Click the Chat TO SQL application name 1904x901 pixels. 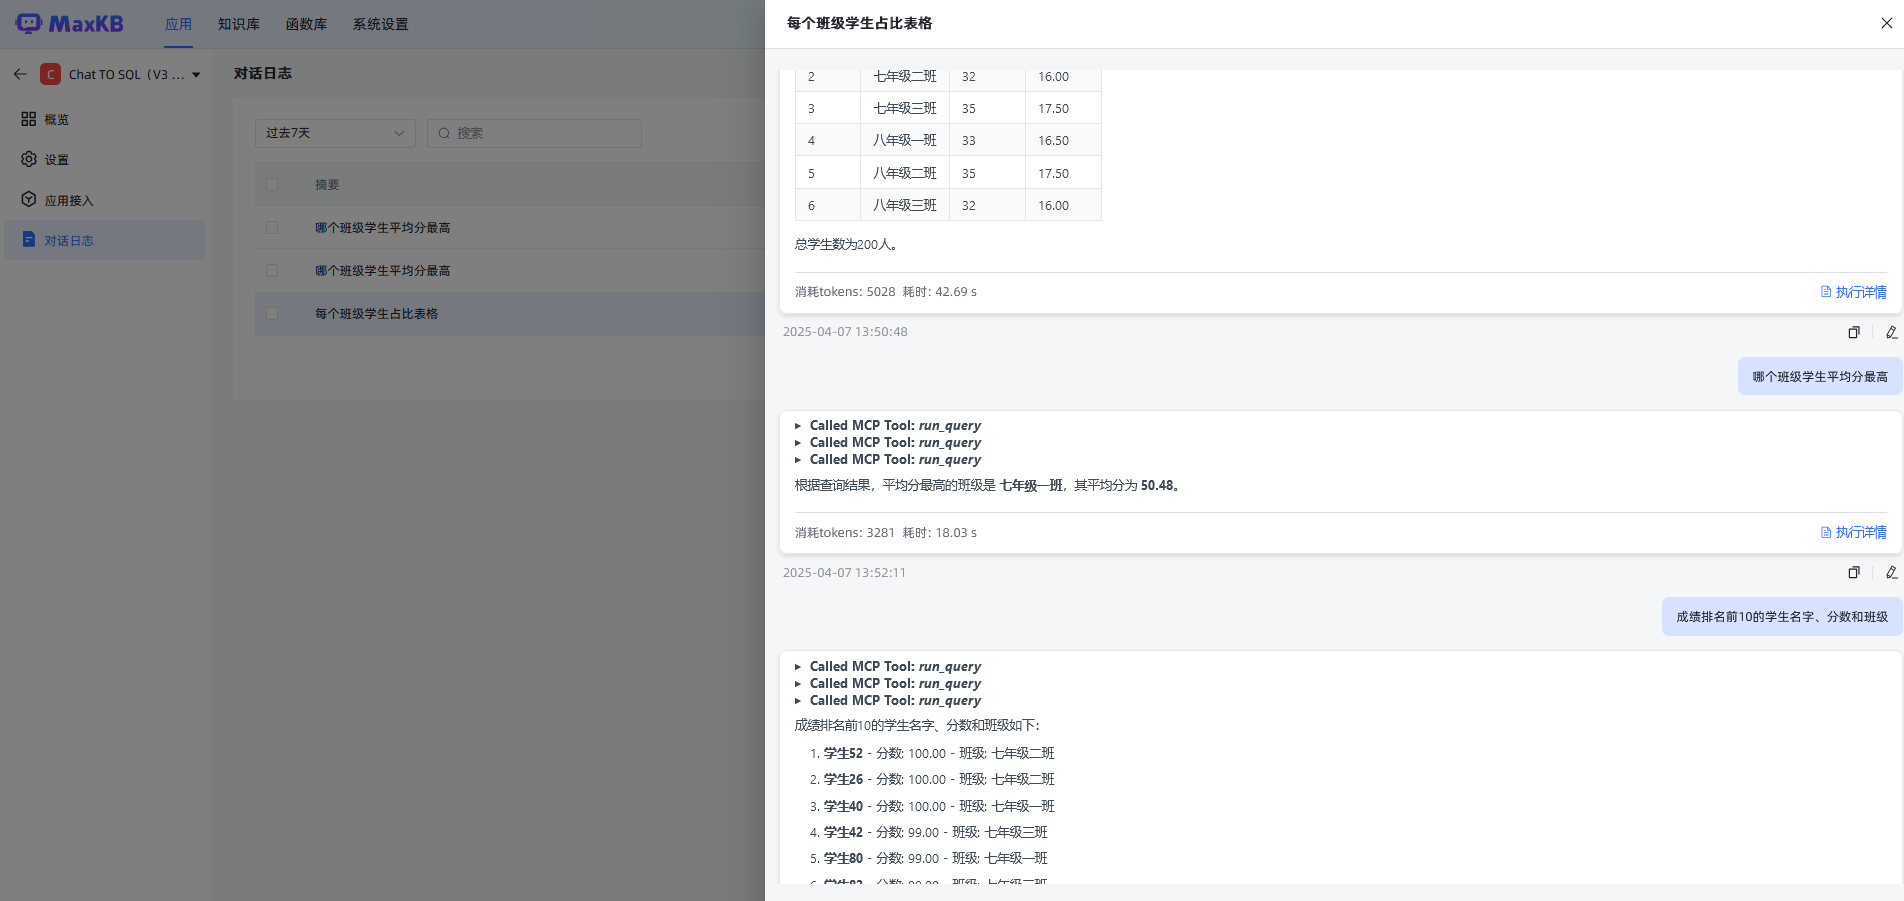click(127, 75)
